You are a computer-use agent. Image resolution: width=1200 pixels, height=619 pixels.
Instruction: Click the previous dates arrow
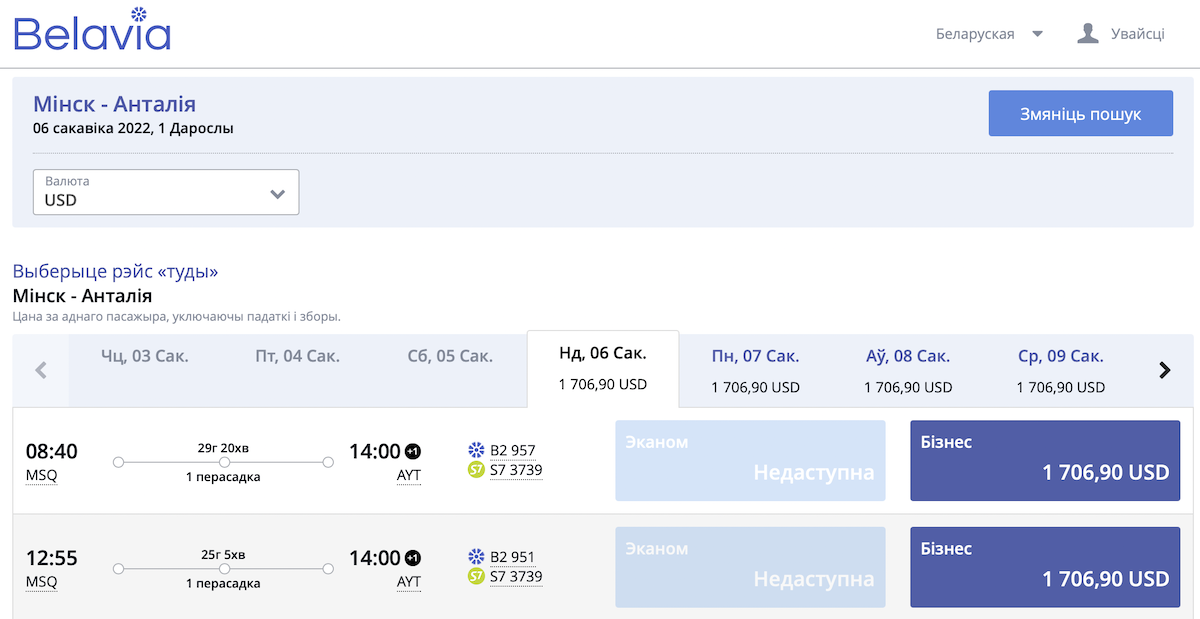[x=41, y=370]
